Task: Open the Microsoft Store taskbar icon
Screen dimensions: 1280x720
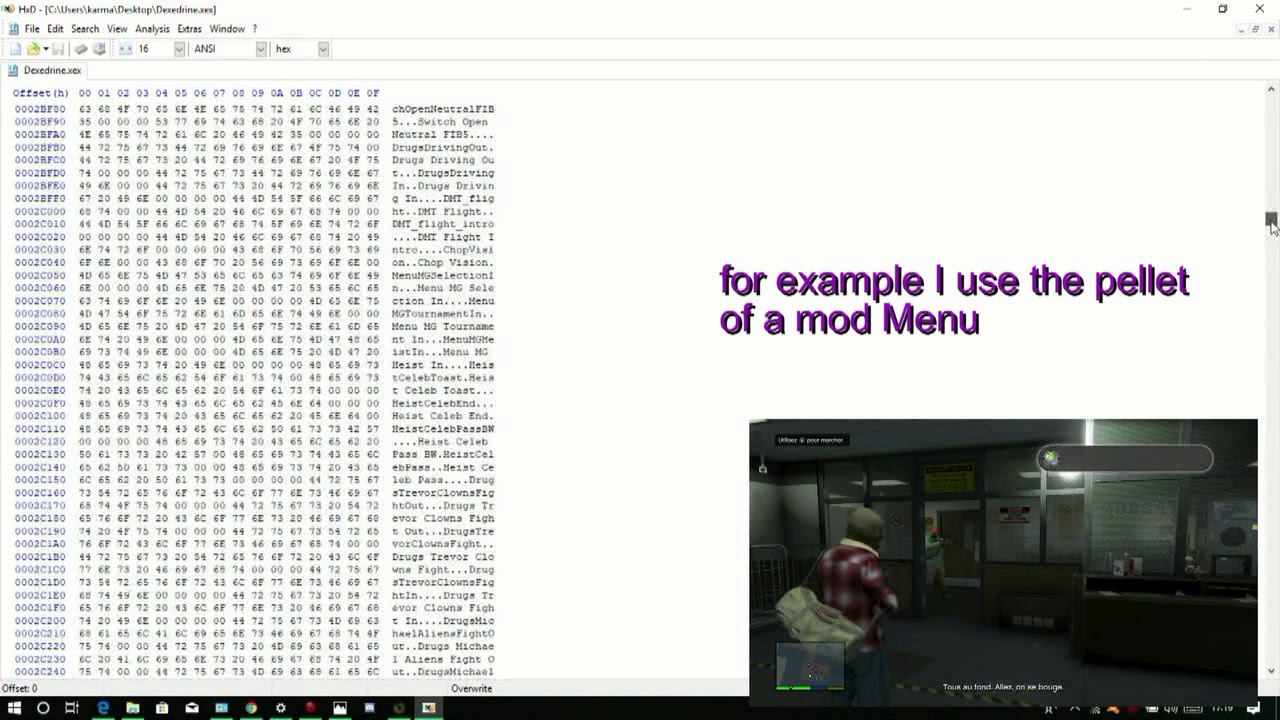Action: pyautogui.click(x=162, y=708)
